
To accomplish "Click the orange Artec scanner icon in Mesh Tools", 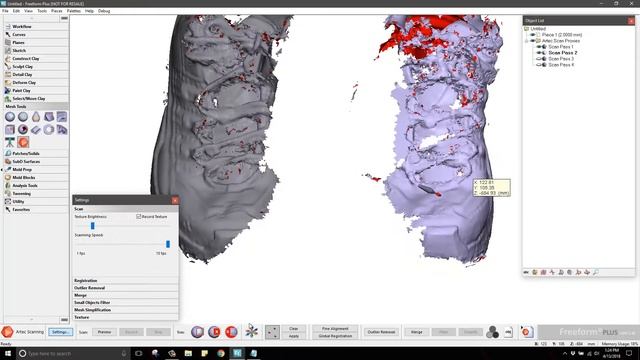I will tap(23, 142).
